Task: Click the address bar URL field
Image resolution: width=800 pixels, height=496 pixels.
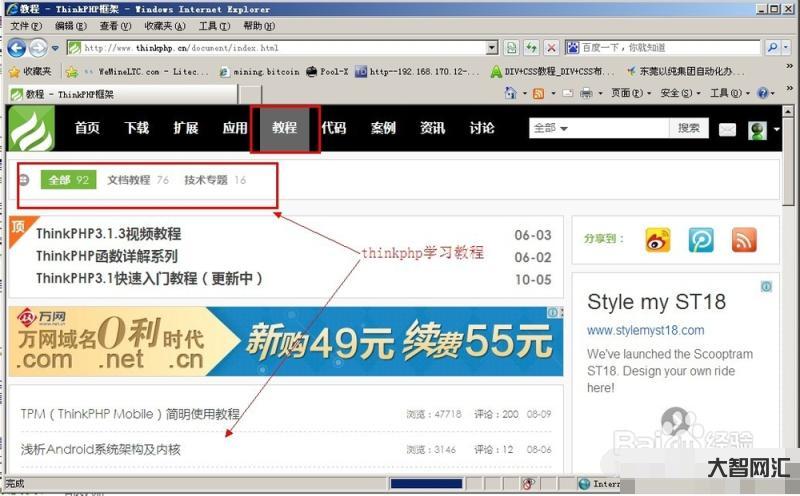Action: coord(283,48)
